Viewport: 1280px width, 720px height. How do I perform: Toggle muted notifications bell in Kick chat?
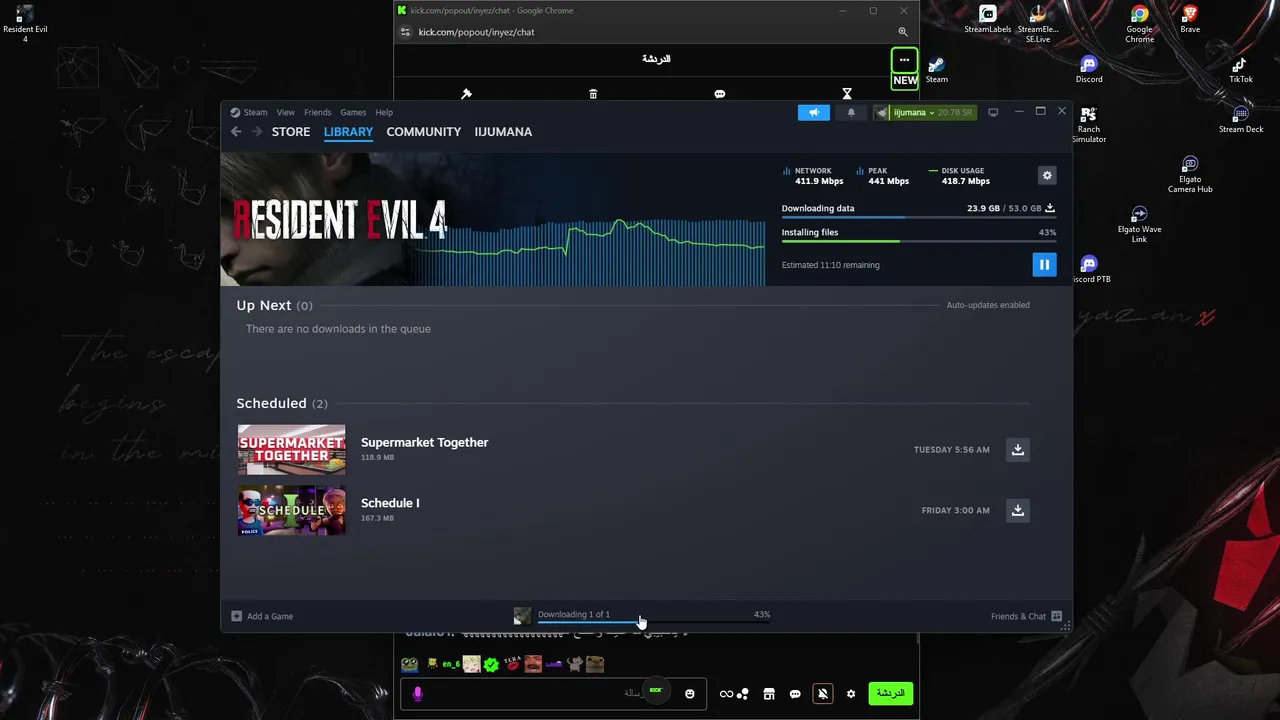point(822,694)
